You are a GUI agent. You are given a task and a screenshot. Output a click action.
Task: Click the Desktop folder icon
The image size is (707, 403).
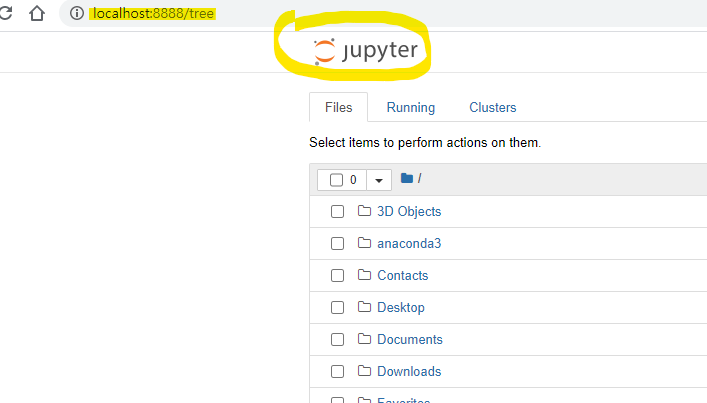pyautogui.click(x=364, y=307)
